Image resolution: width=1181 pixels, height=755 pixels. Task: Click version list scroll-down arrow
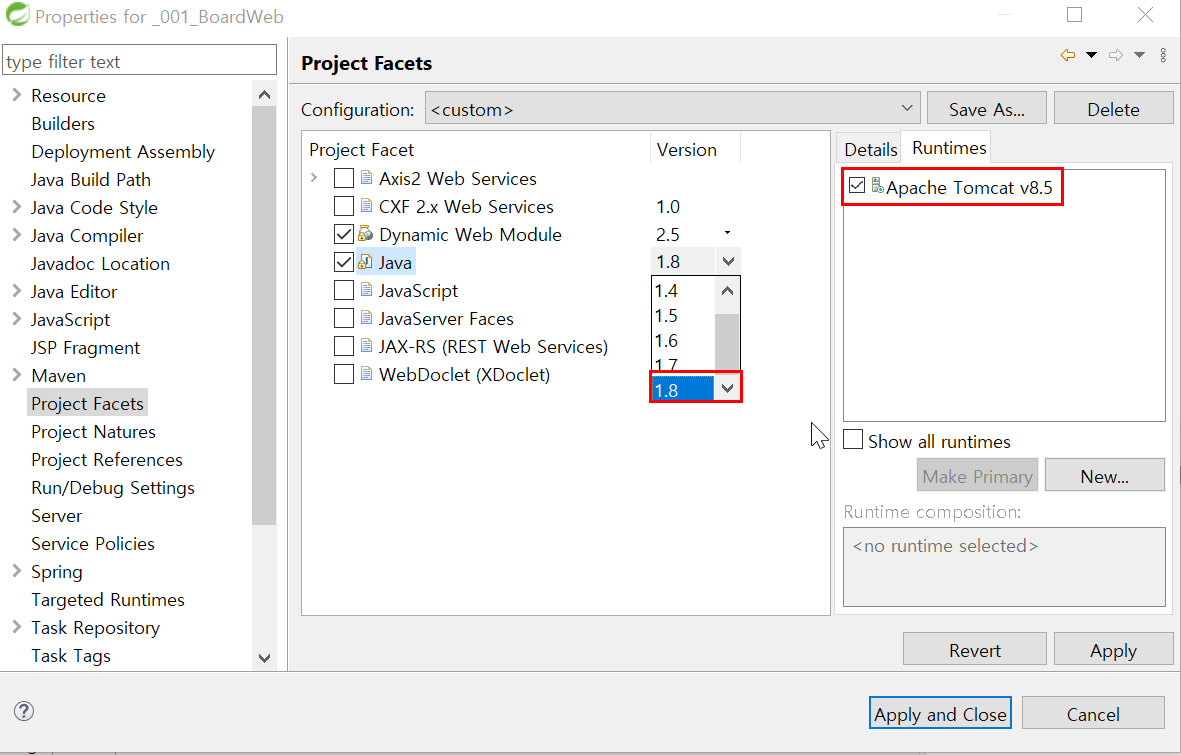pyautogui.click(x=727, y=389)
